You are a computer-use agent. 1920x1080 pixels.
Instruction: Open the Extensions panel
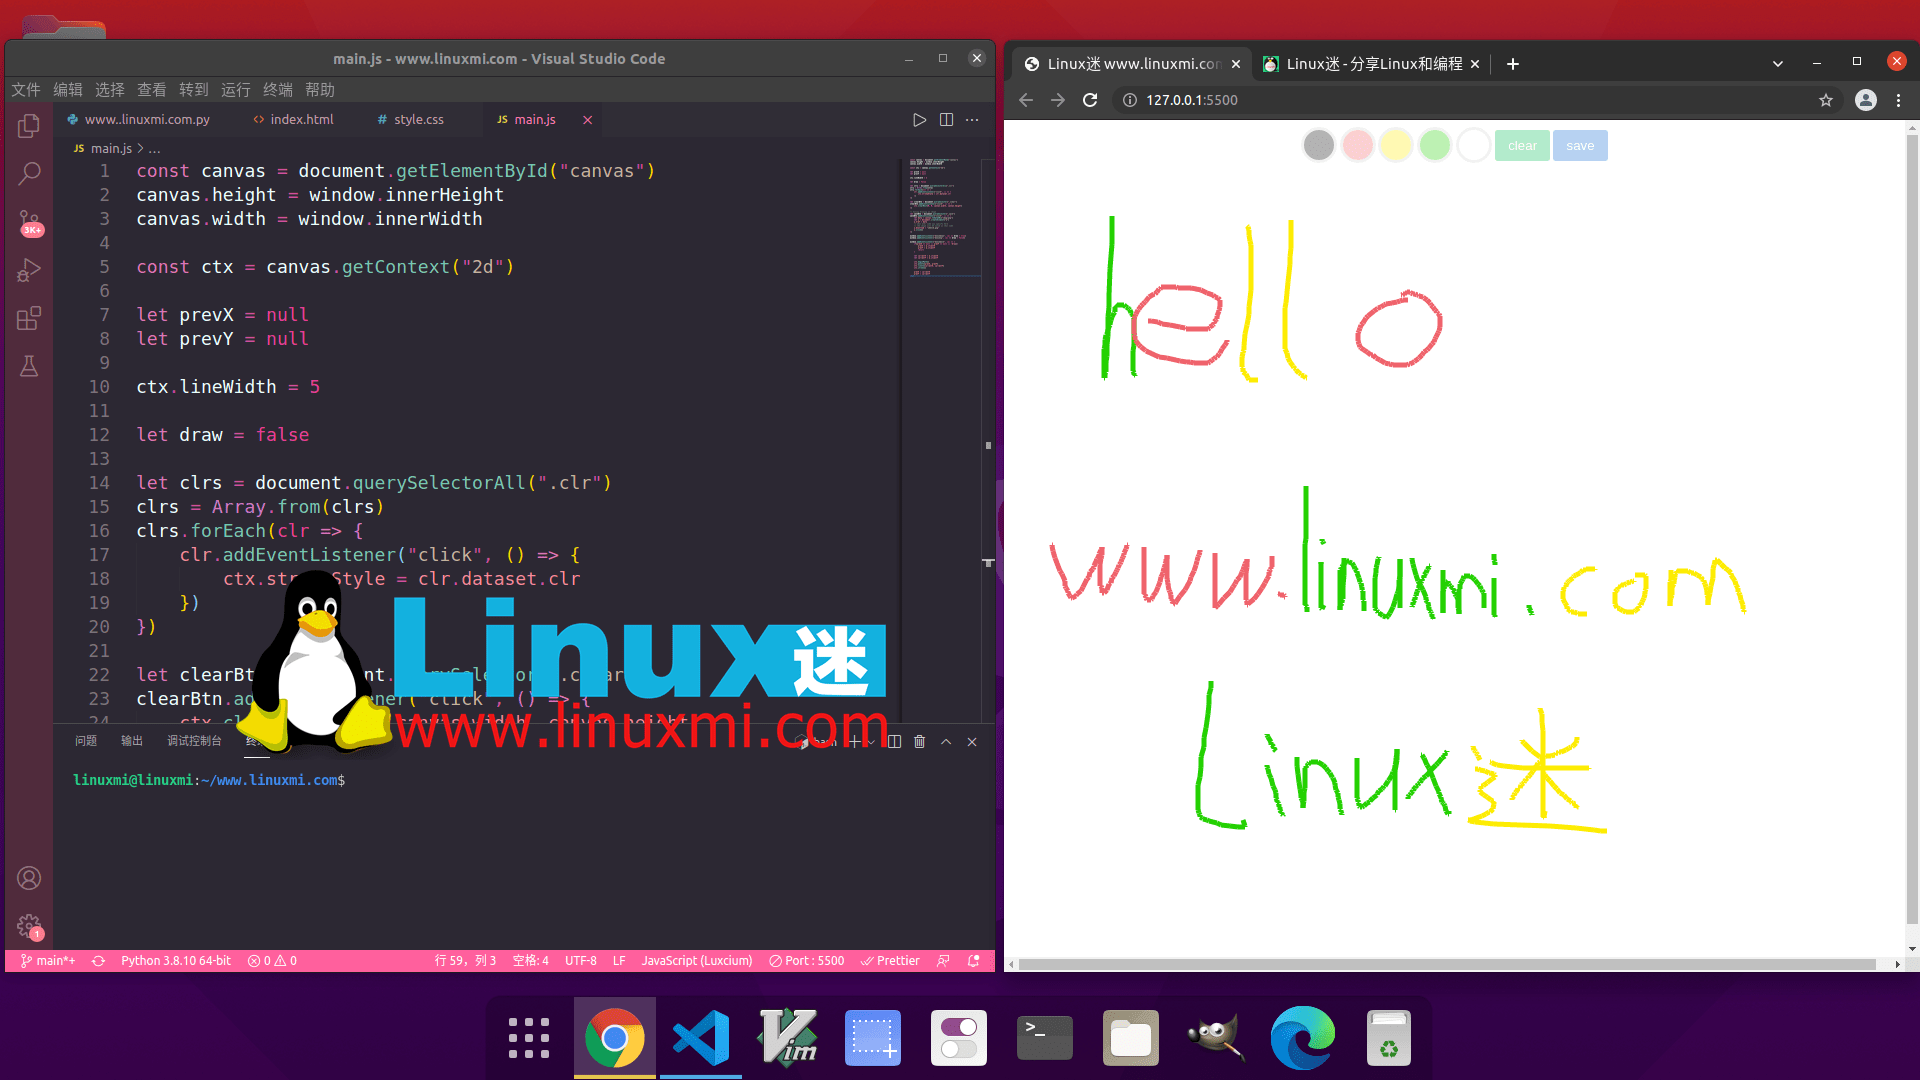point(29,318)
